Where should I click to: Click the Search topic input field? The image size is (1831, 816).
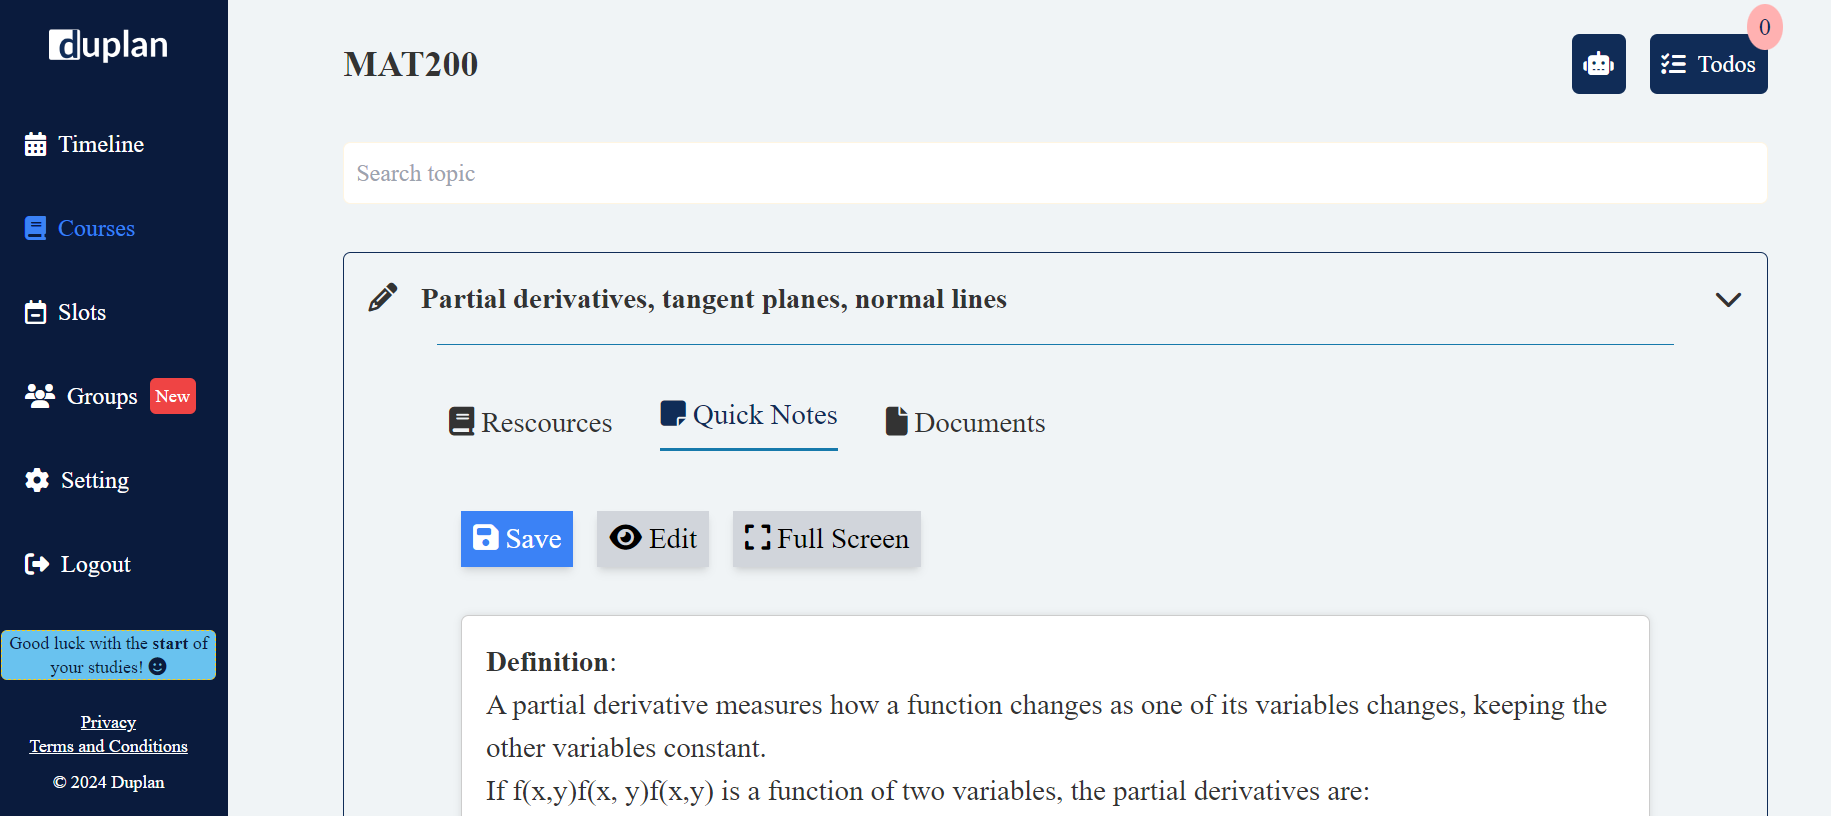[1054, 173]
